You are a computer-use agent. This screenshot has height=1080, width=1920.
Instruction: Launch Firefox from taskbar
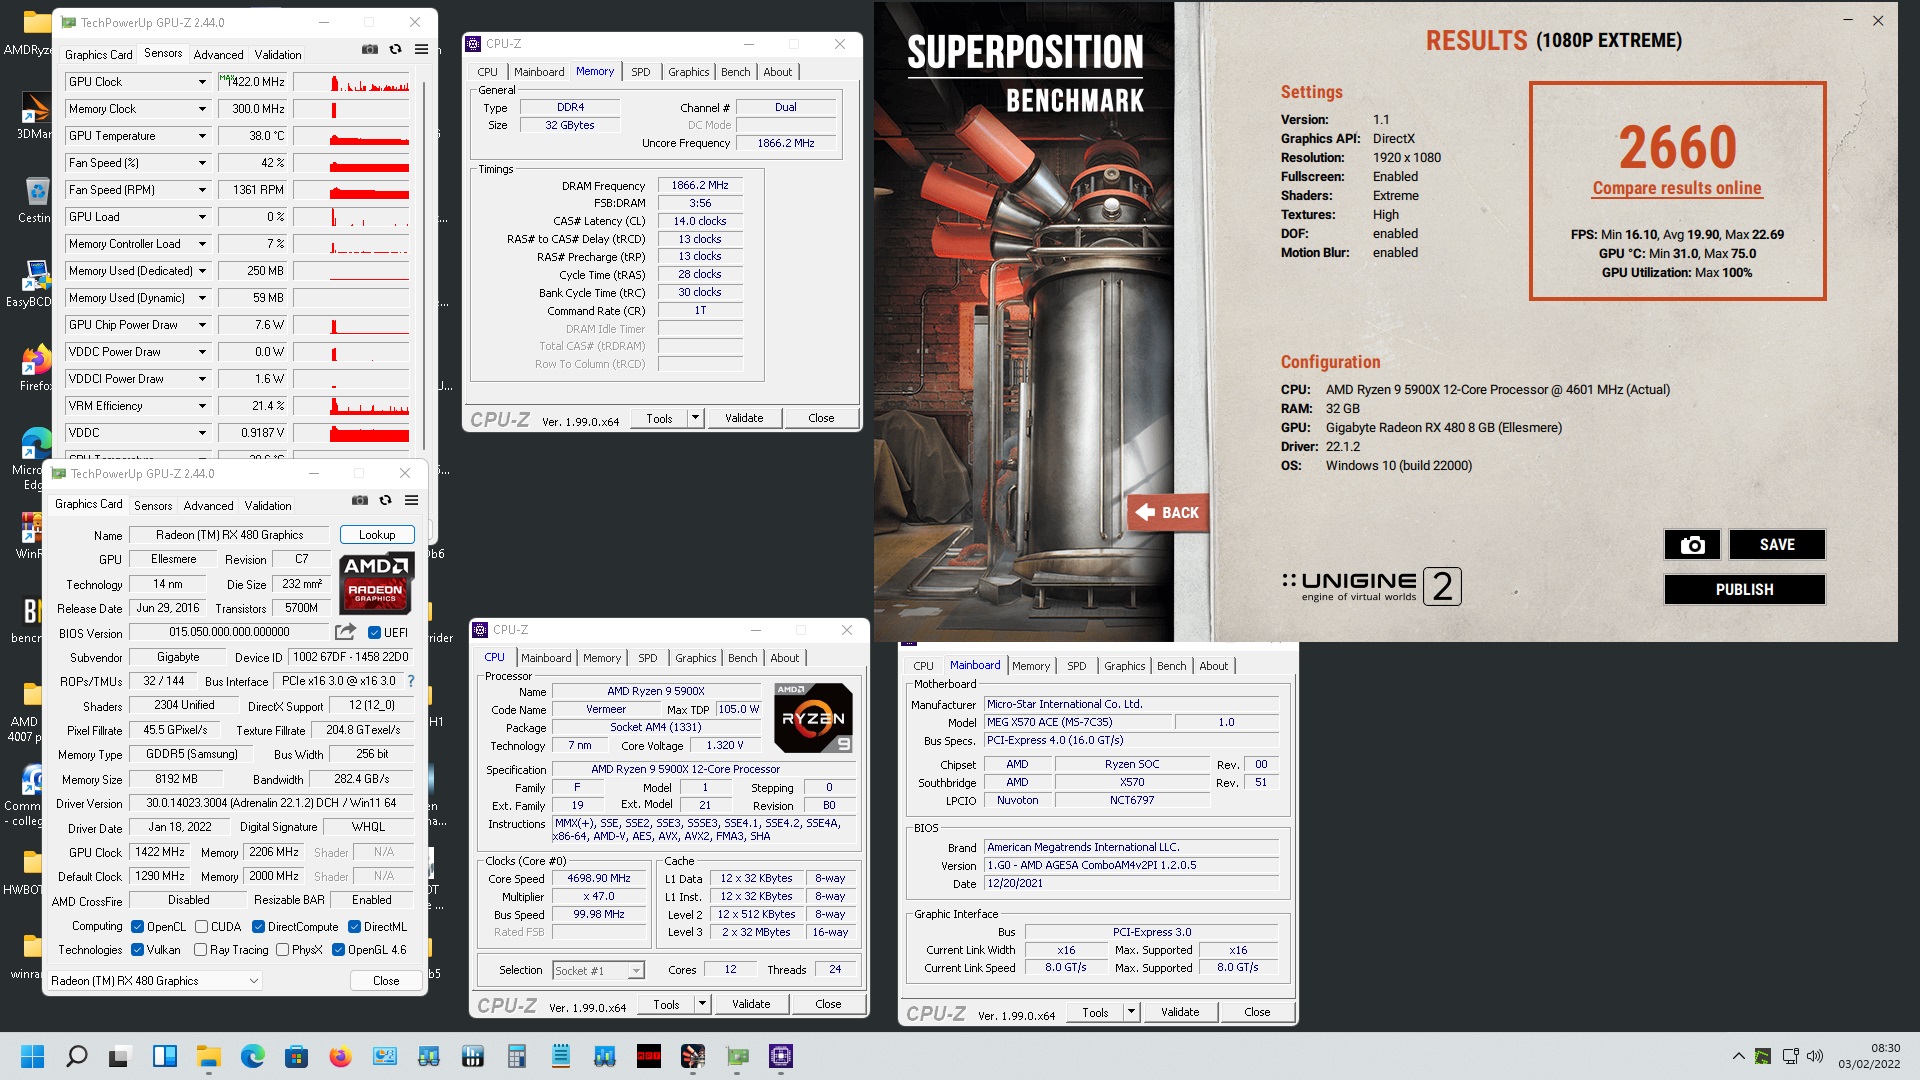(x=340, y=1056)
